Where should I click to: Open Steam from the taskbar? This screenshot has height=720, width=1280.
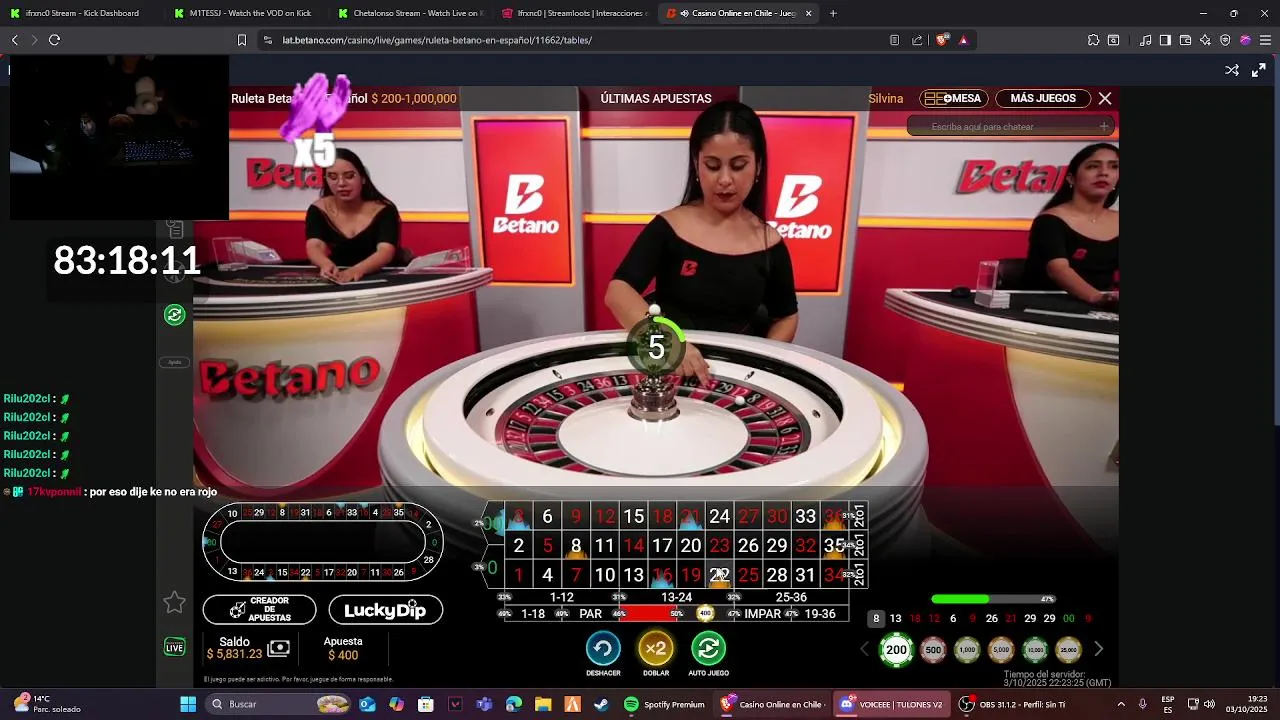click(x=600, y=704)
